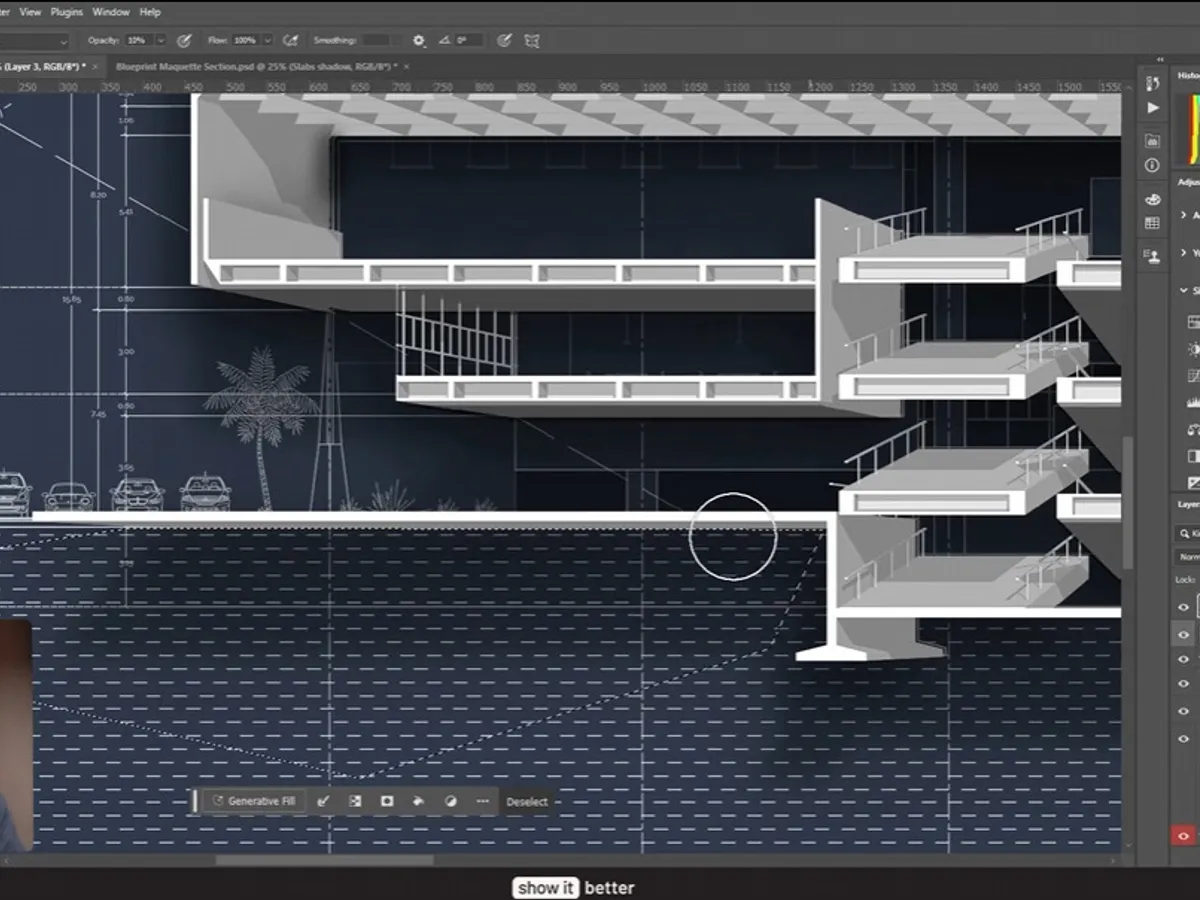Click the modify selection icon in task bar
This screenshot has height=900, width=1200.
click(x=322, y=801)
